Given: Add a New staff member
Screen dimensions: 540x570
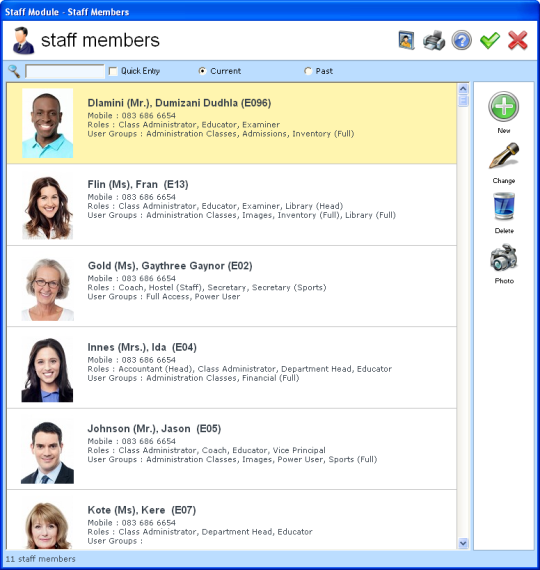Looking at the screenshot, I should point(504,113).
